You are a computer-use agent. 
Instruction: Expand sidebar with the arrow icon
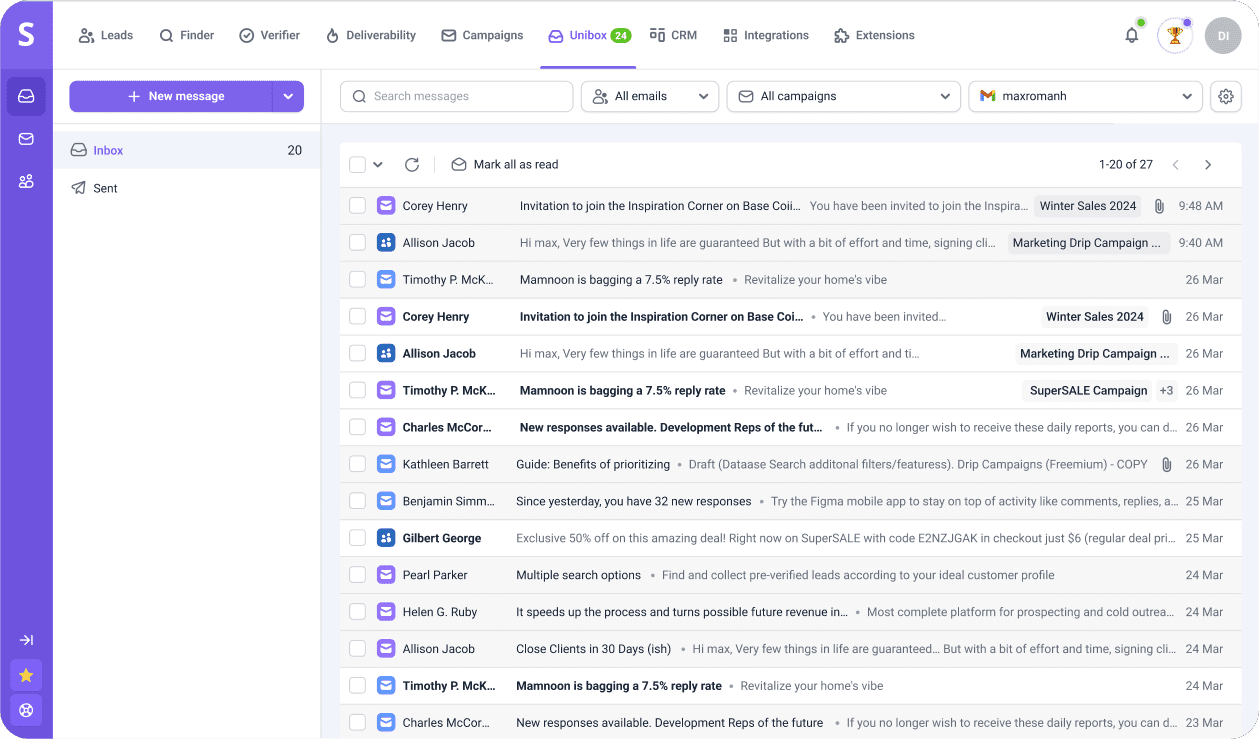tap(26, 640)
